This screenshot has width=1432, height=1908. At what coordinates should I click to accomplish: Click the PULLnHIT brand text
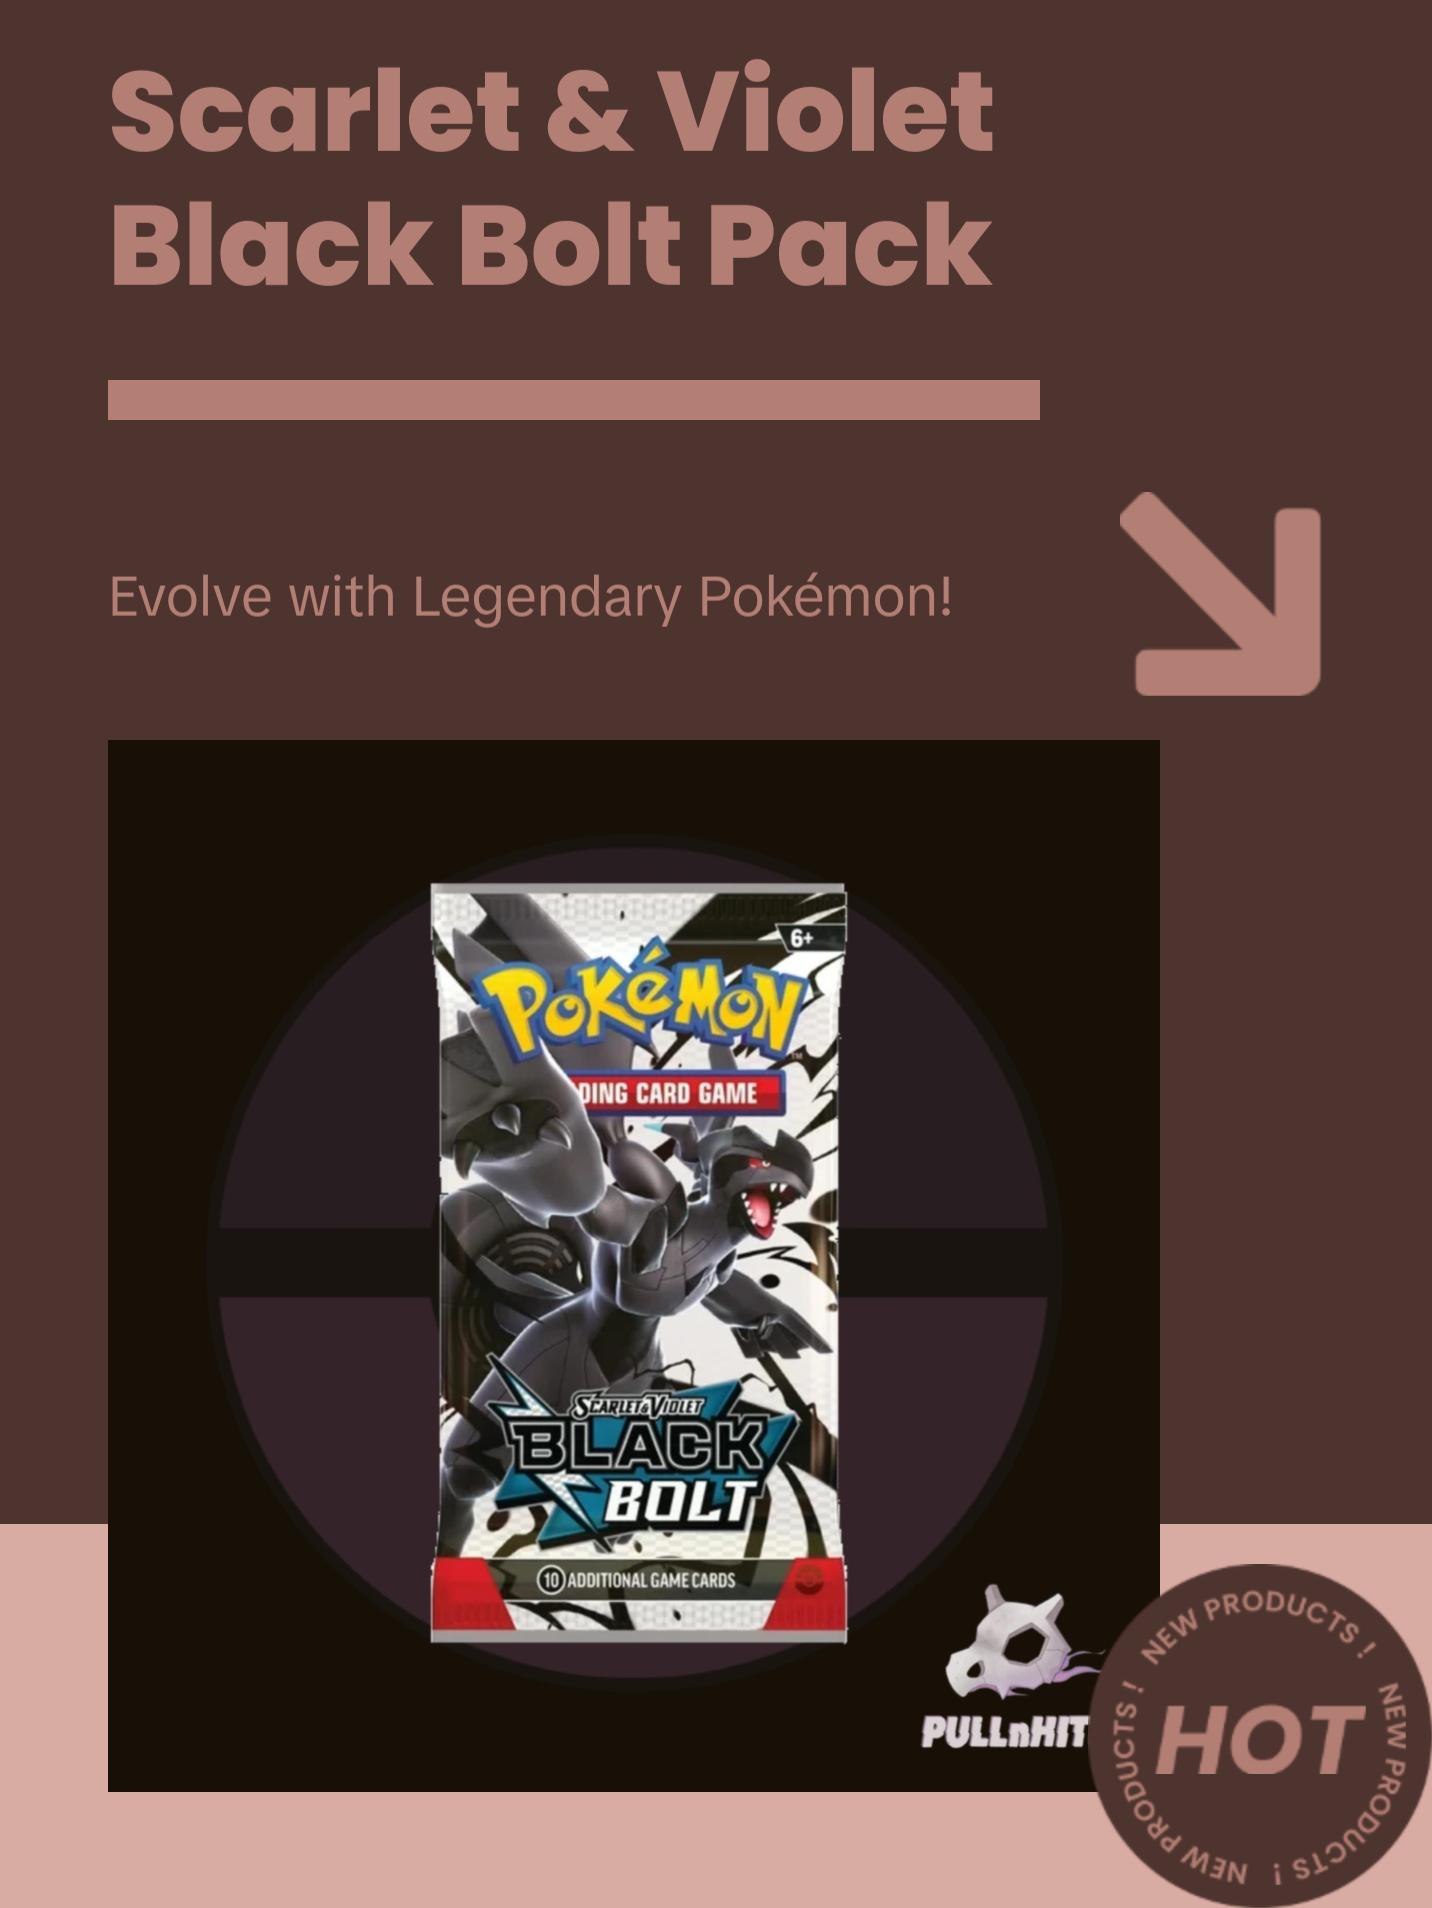1004,1733
